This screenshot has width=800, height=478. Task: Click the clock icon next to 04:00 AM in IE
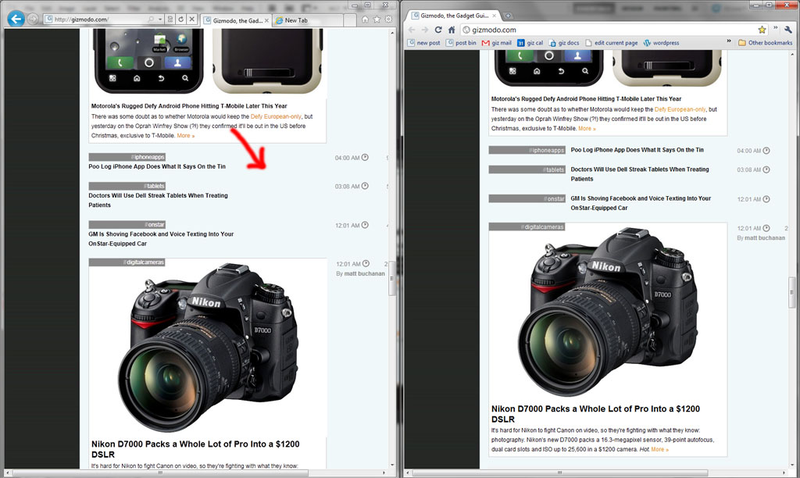click(365, 158)
